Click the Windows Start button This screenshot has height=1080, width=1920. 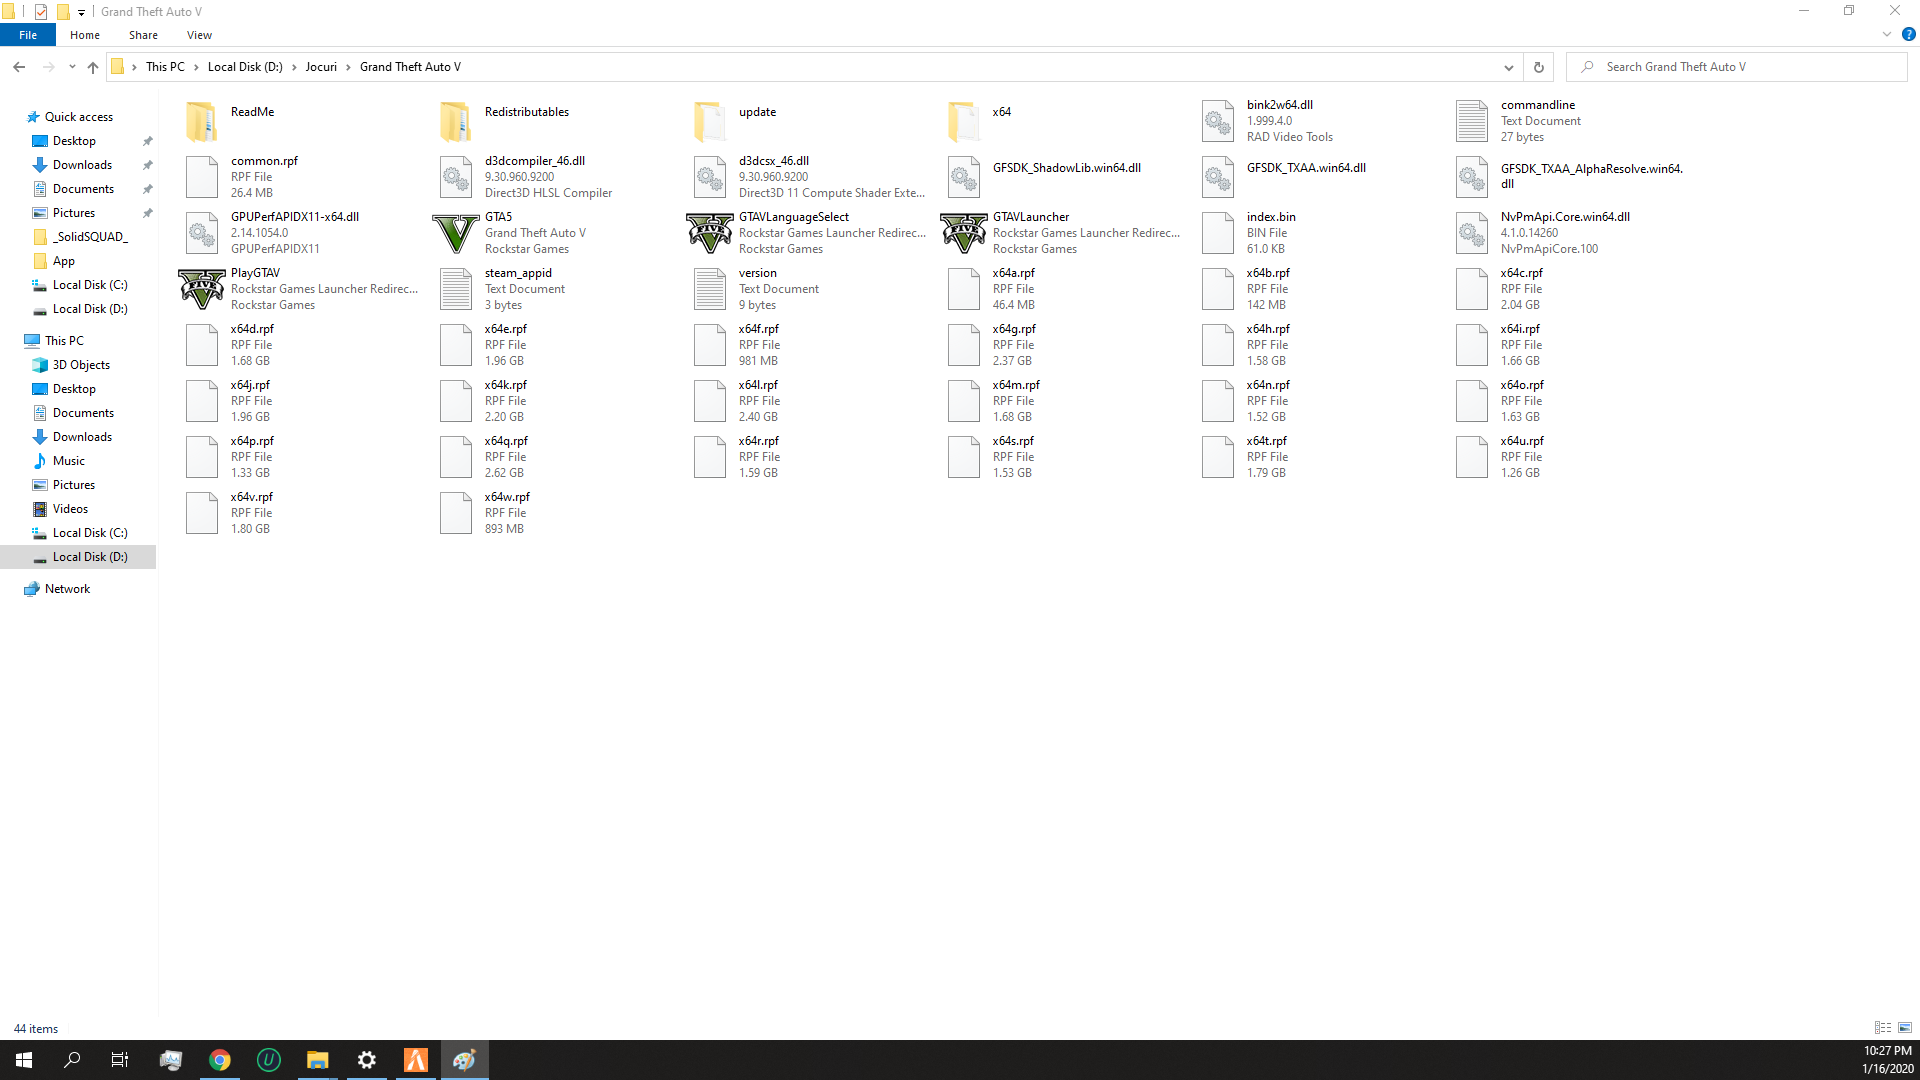[x=24, y=1060]
